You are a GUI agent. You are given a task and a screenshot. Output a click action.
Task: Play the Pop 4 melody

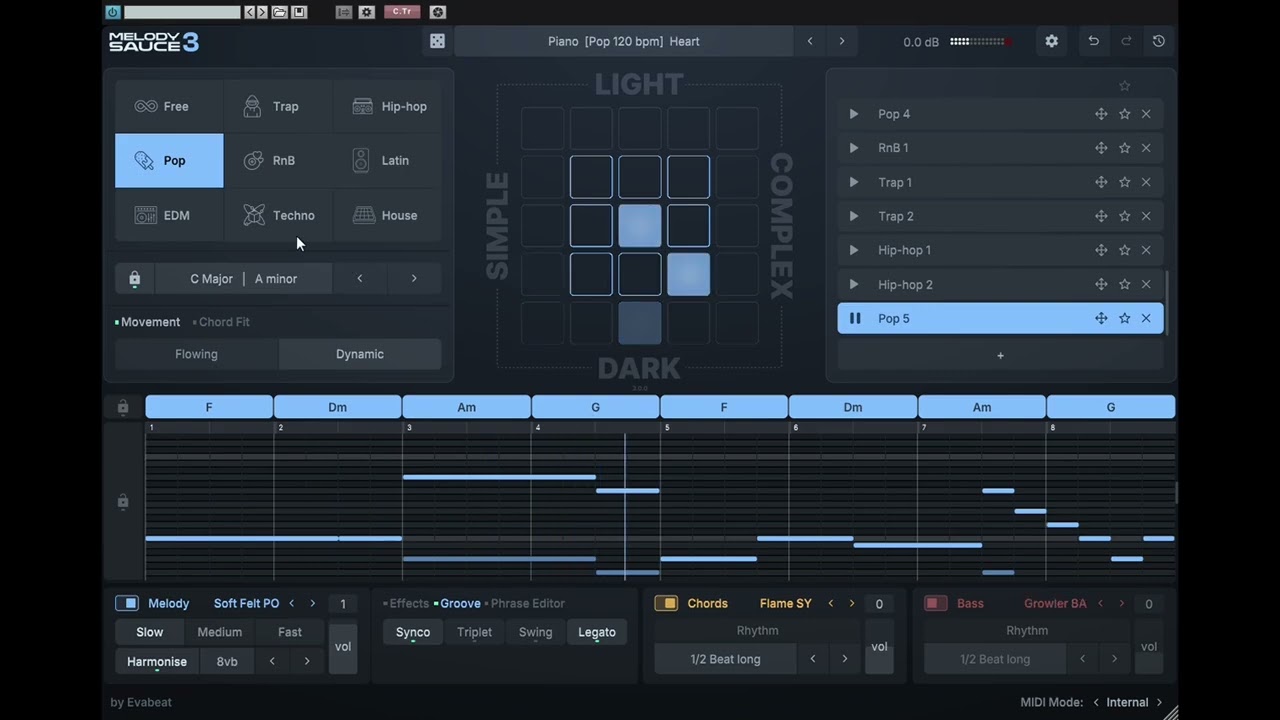(x=853, y=114)
